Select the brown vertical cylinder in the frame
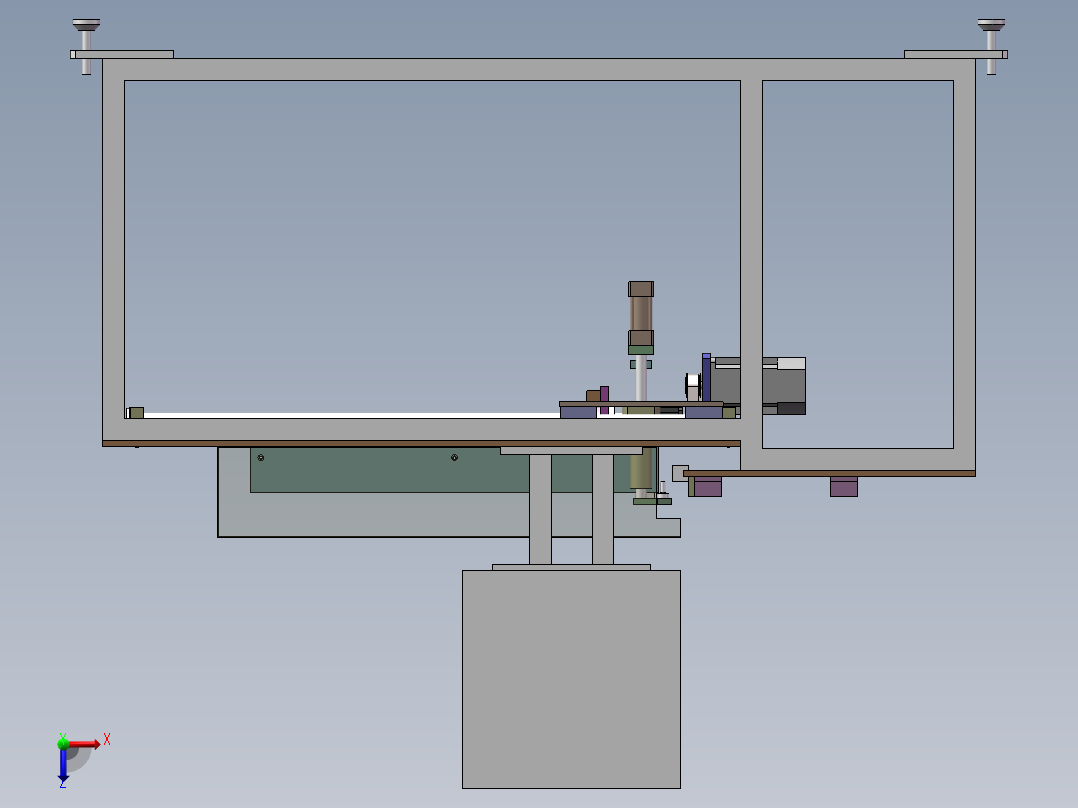This screenshot has width=1078, height=808. [641, 314]
